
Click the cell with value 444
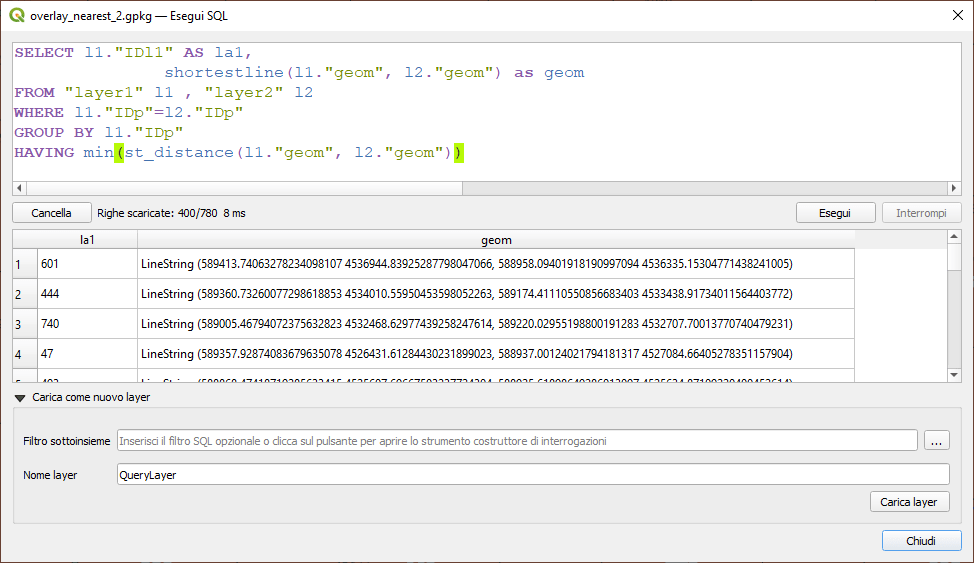pos(87,294)
